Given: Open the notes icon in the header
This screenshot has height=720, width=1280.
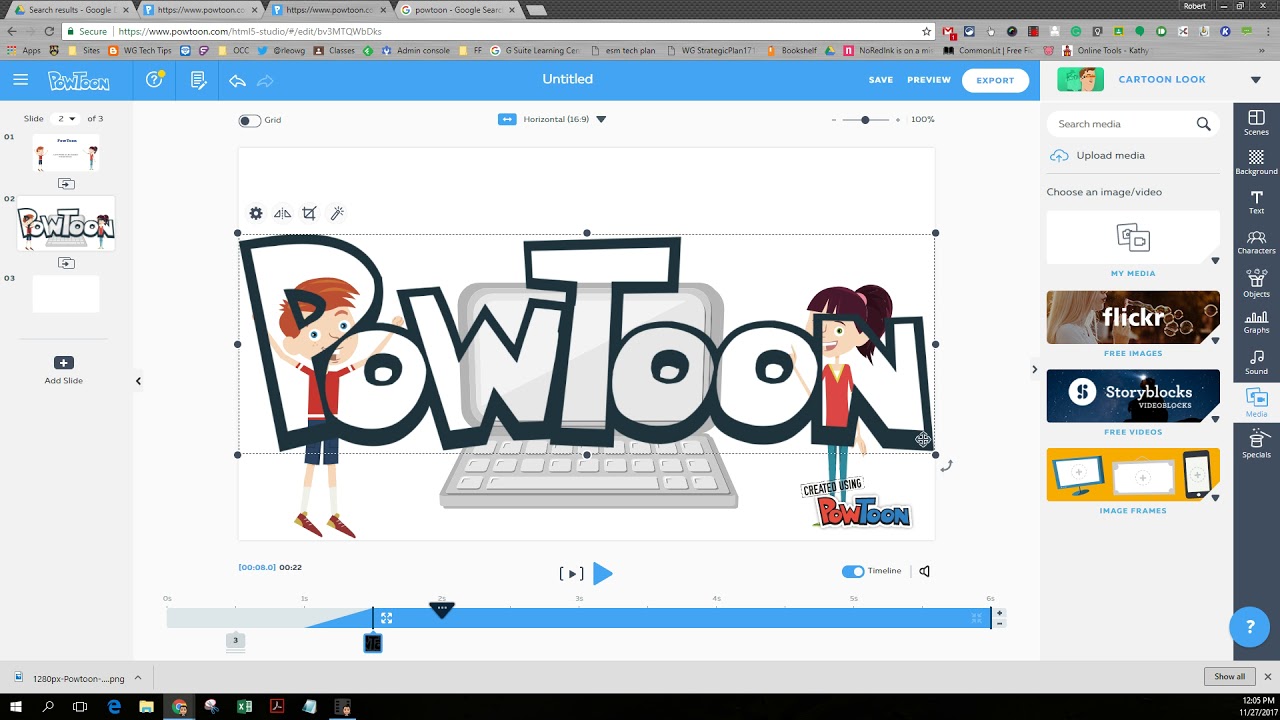Looking at the screenshot, I should point(198,80).
